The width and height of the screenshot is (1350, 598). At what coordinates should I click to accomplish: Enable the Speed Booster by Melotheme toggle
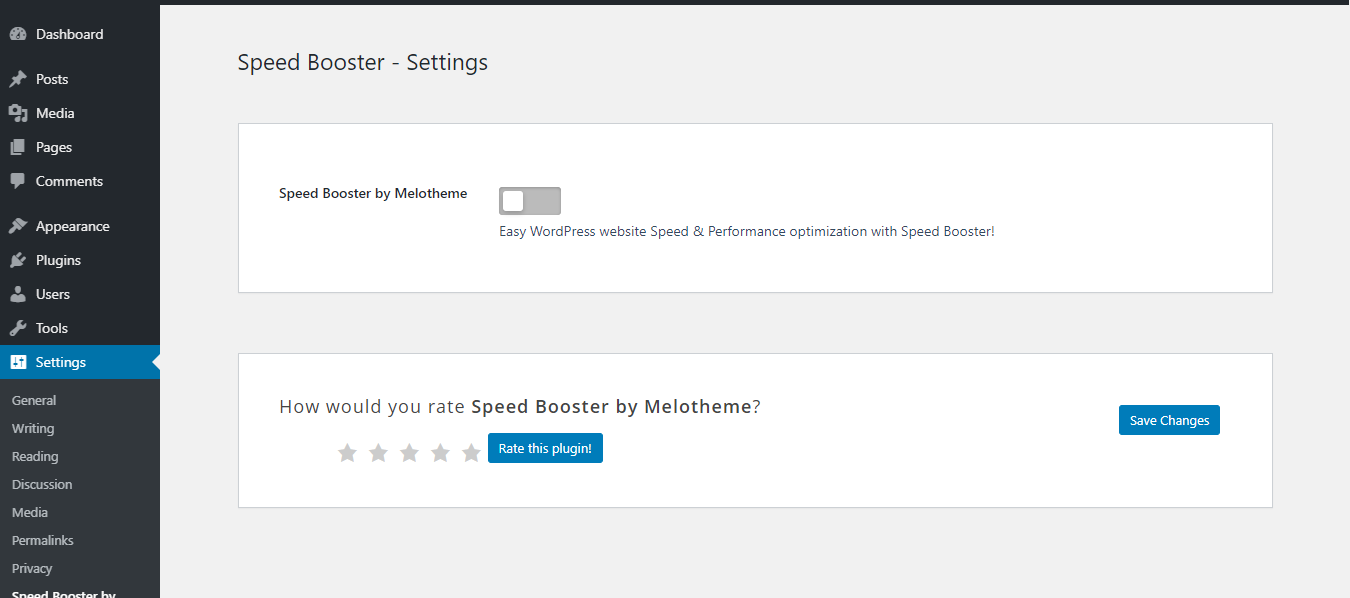click(x=529, y=201)
